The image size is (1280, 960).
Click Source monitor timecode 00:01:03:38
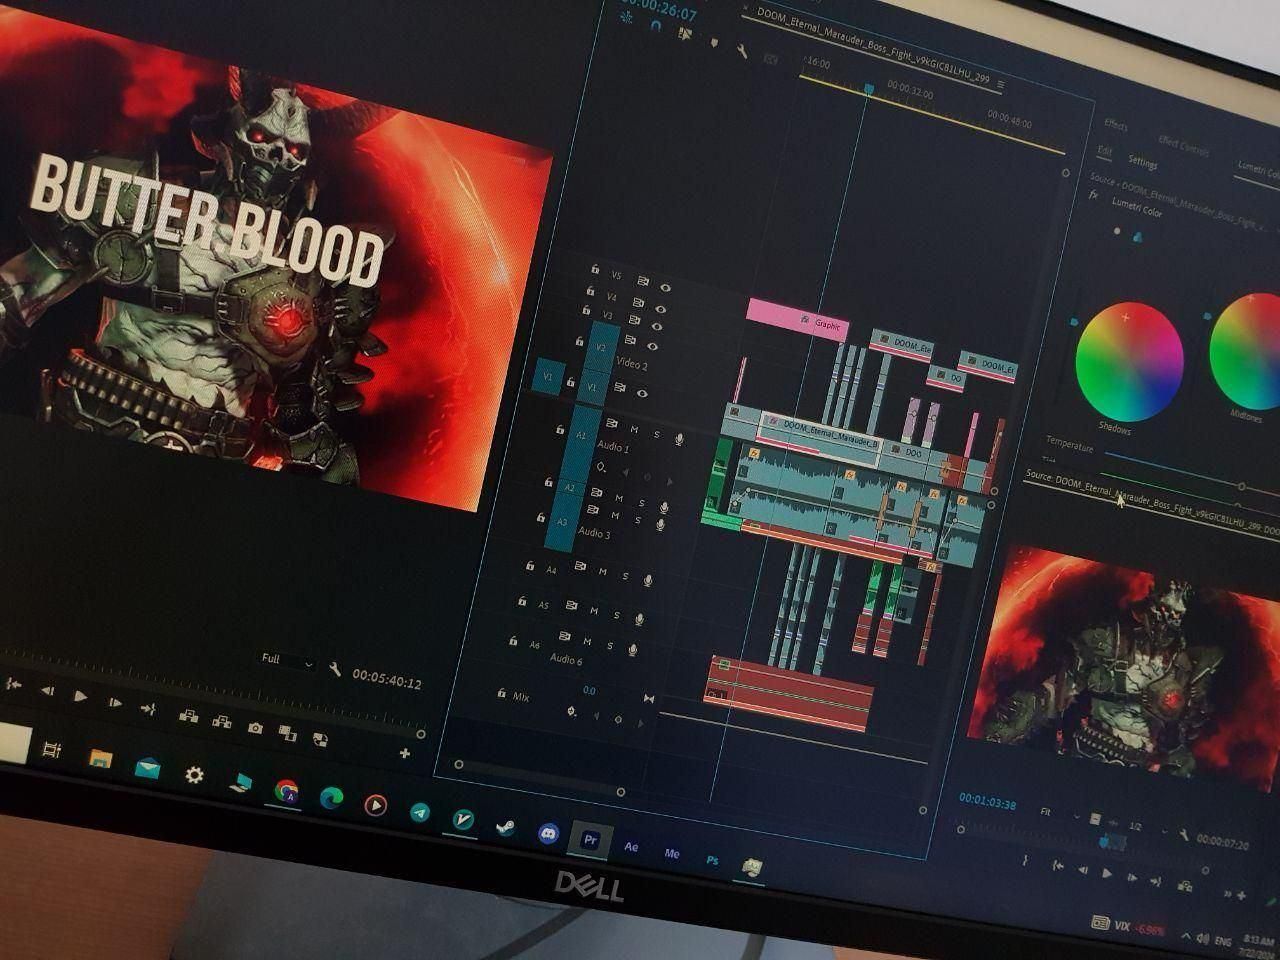click(x=987, y=802)
